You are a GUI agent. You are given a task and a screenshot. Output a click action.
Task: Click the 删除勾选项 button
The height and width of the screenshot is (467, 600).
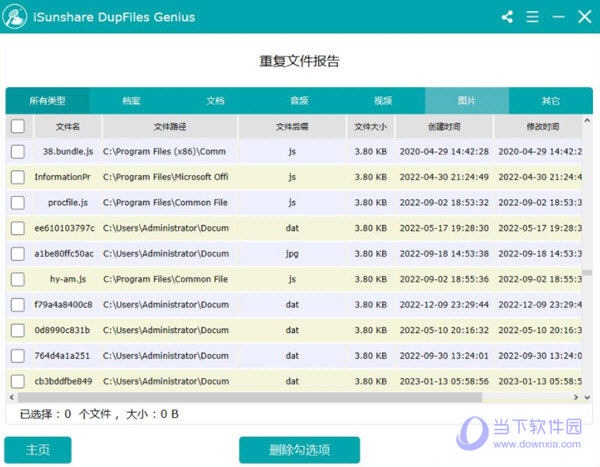coord(300,450)
